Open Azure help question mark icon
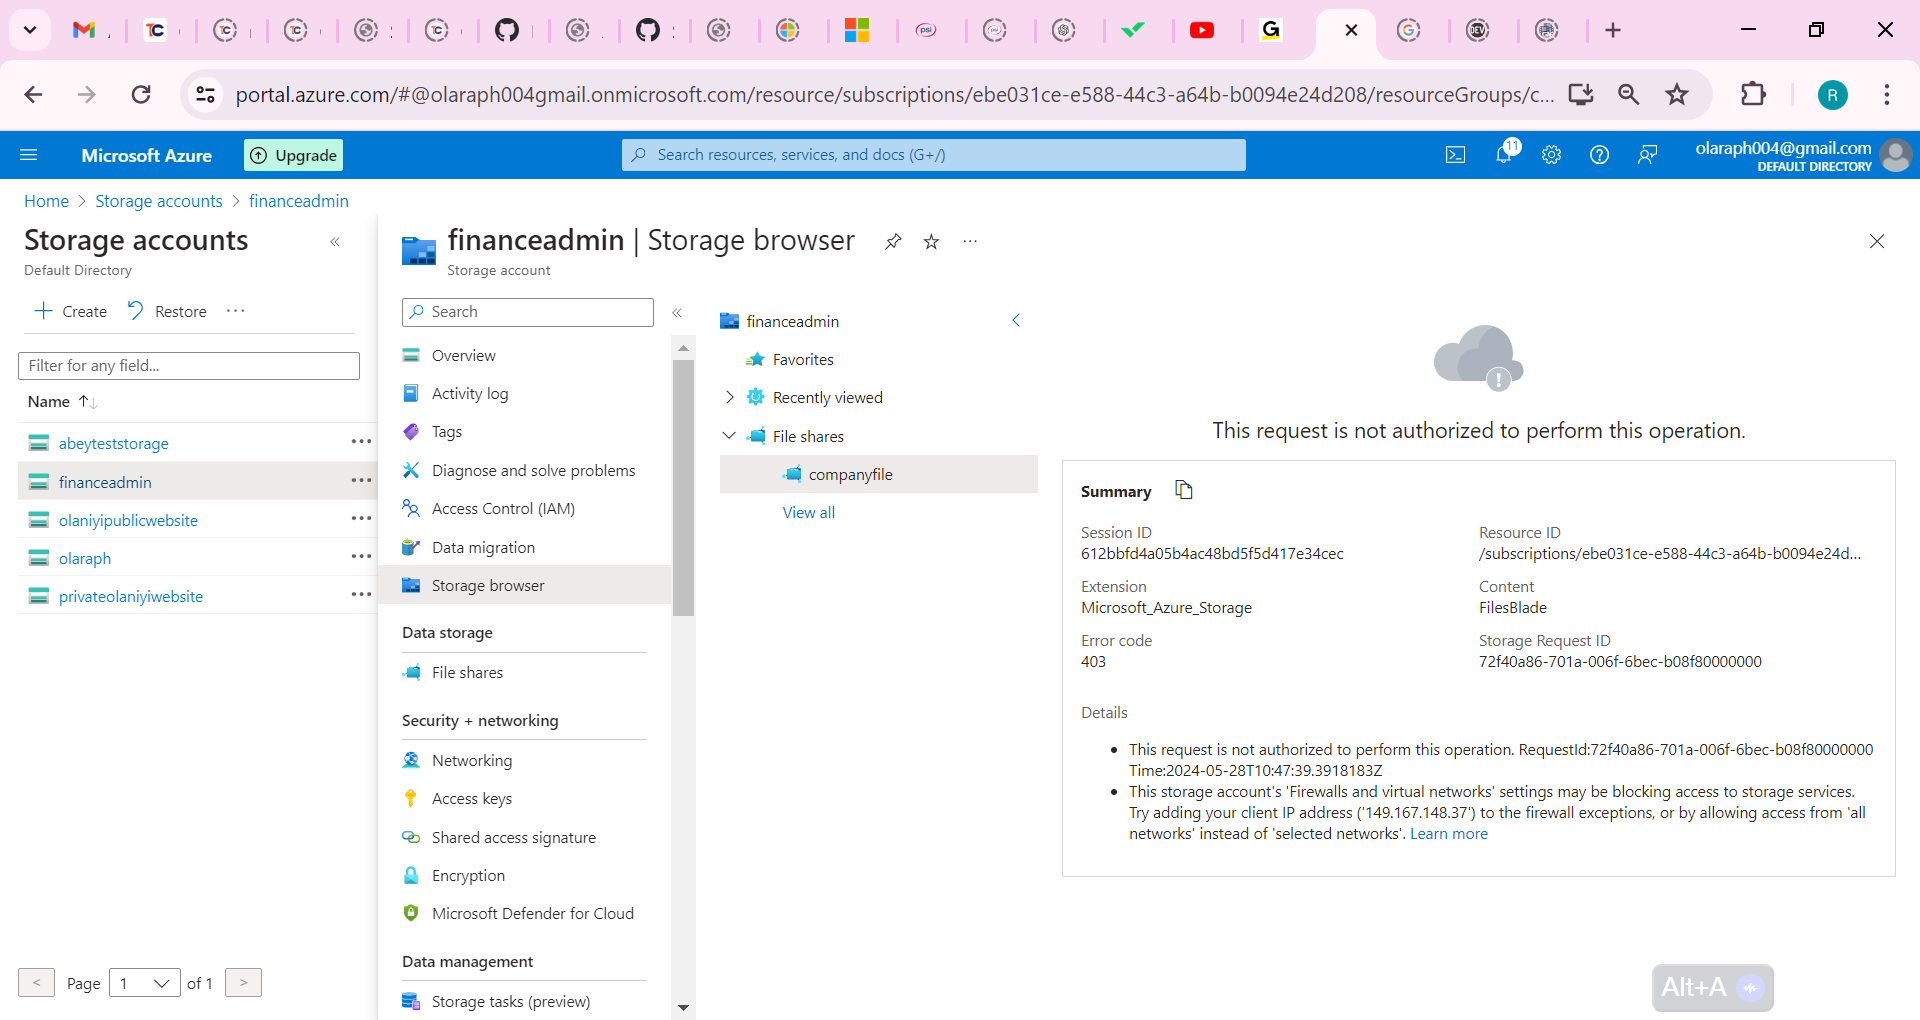 [1599, 155]
